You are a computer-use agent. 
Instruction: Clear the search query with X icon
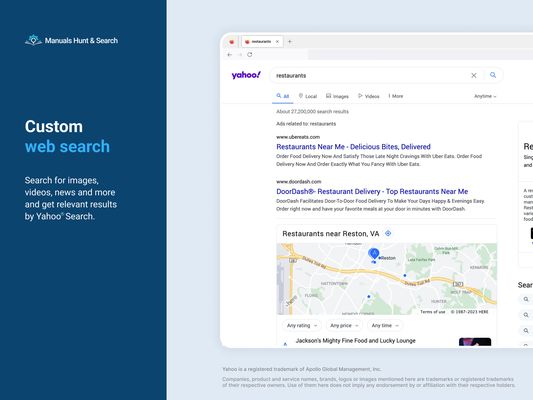pyautogui.click(x=474, y=75)
